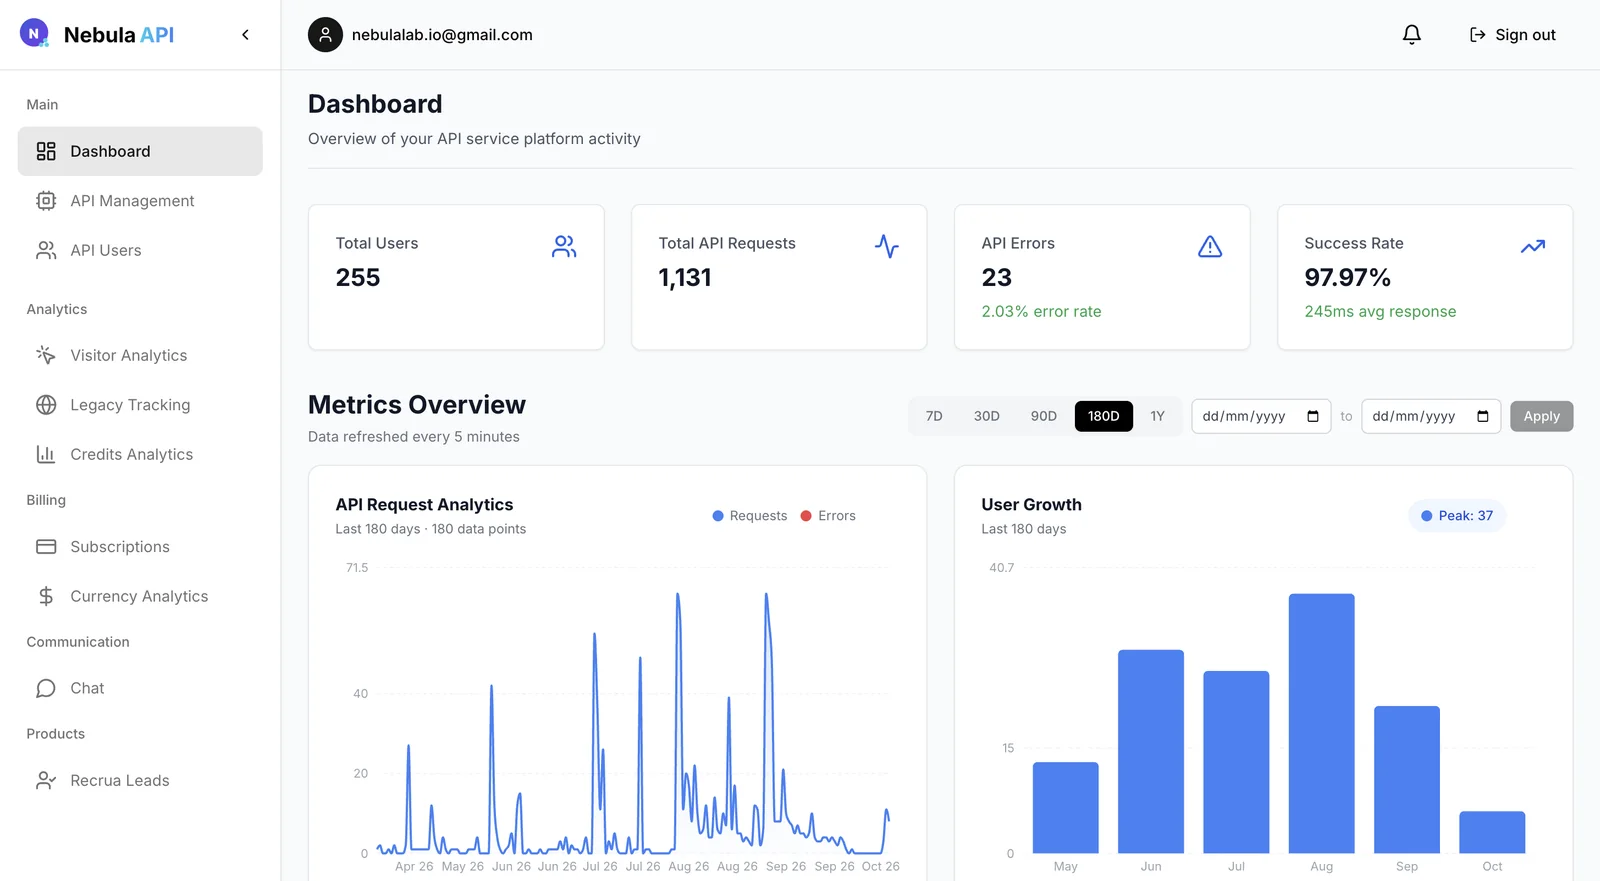Open the start date calendar picker
This screenshot has width=1600, height=881.
click(x=1313, y=416)
